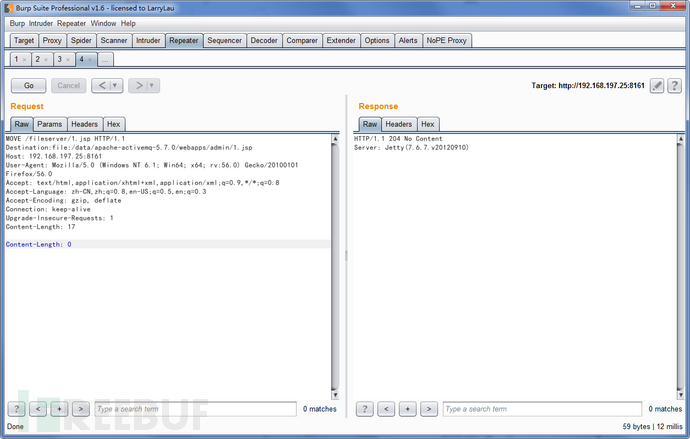
Task: Click request search help question icon
Action: tap(17, 409)
